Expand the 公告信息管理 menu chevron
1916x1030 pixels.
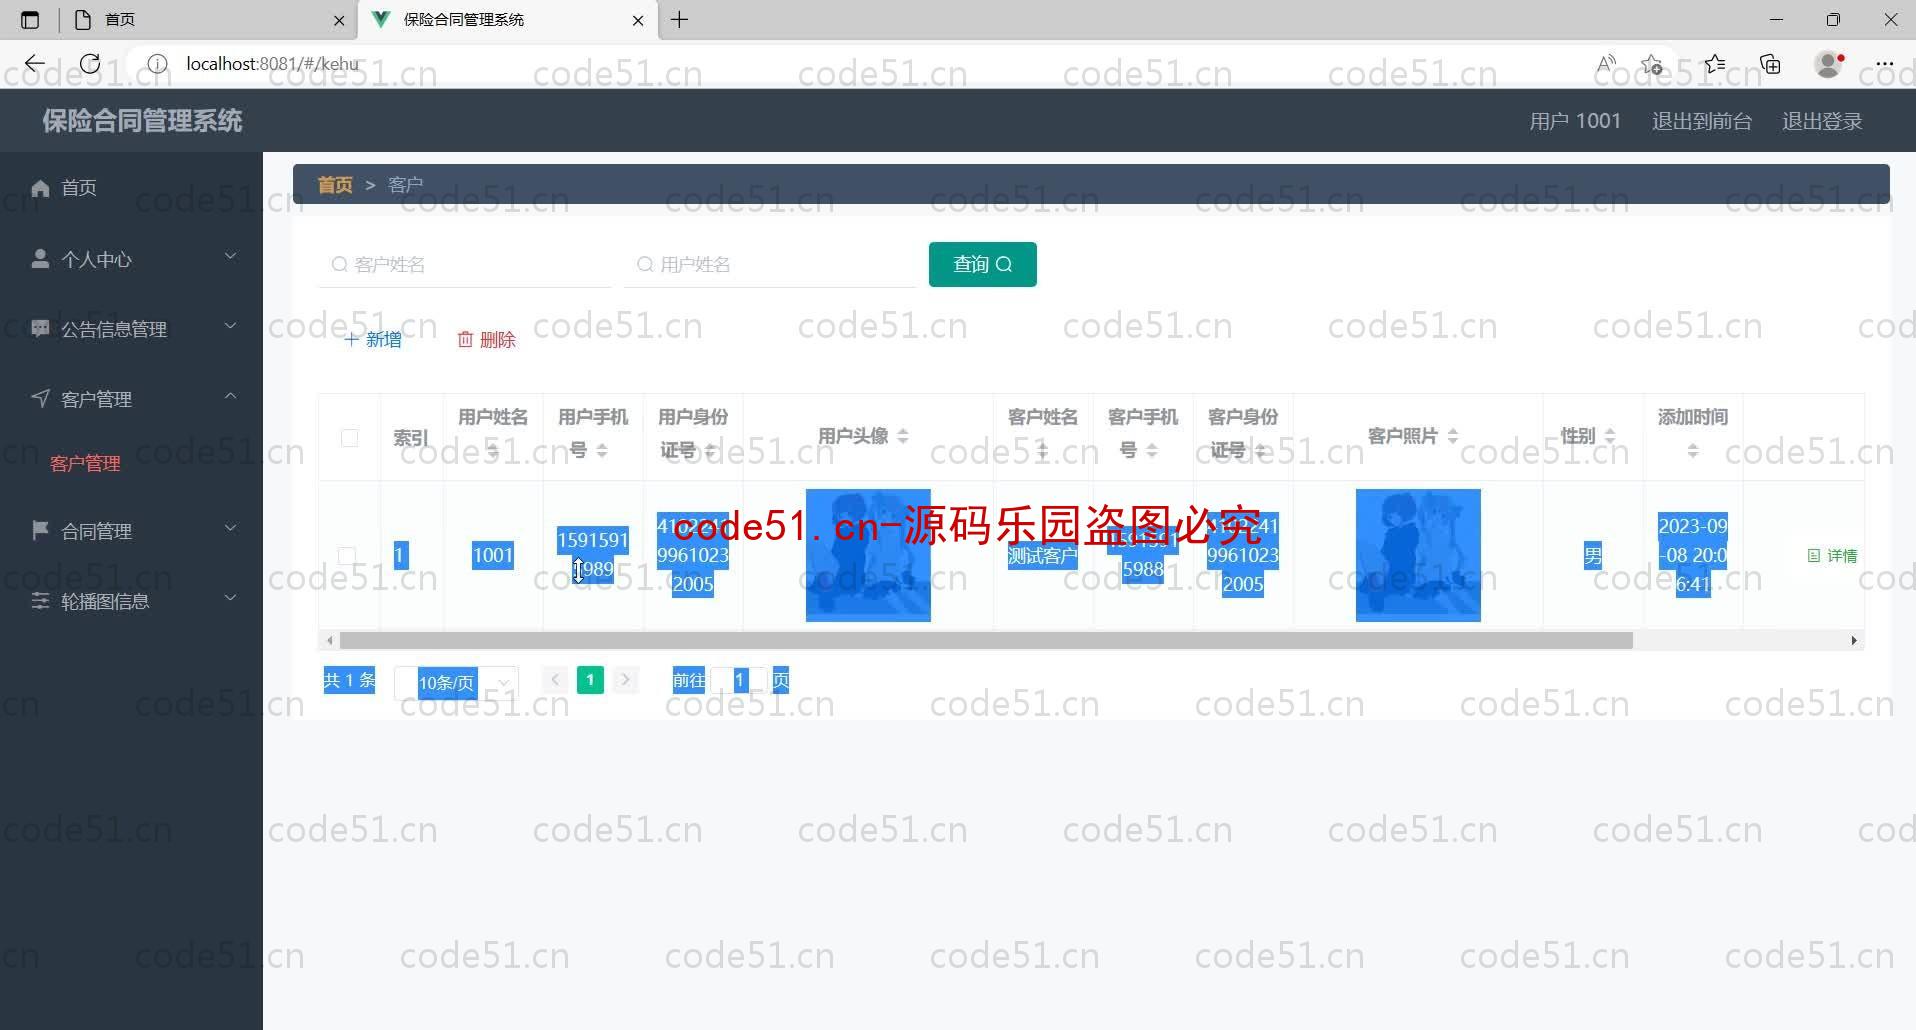[231, 326]
